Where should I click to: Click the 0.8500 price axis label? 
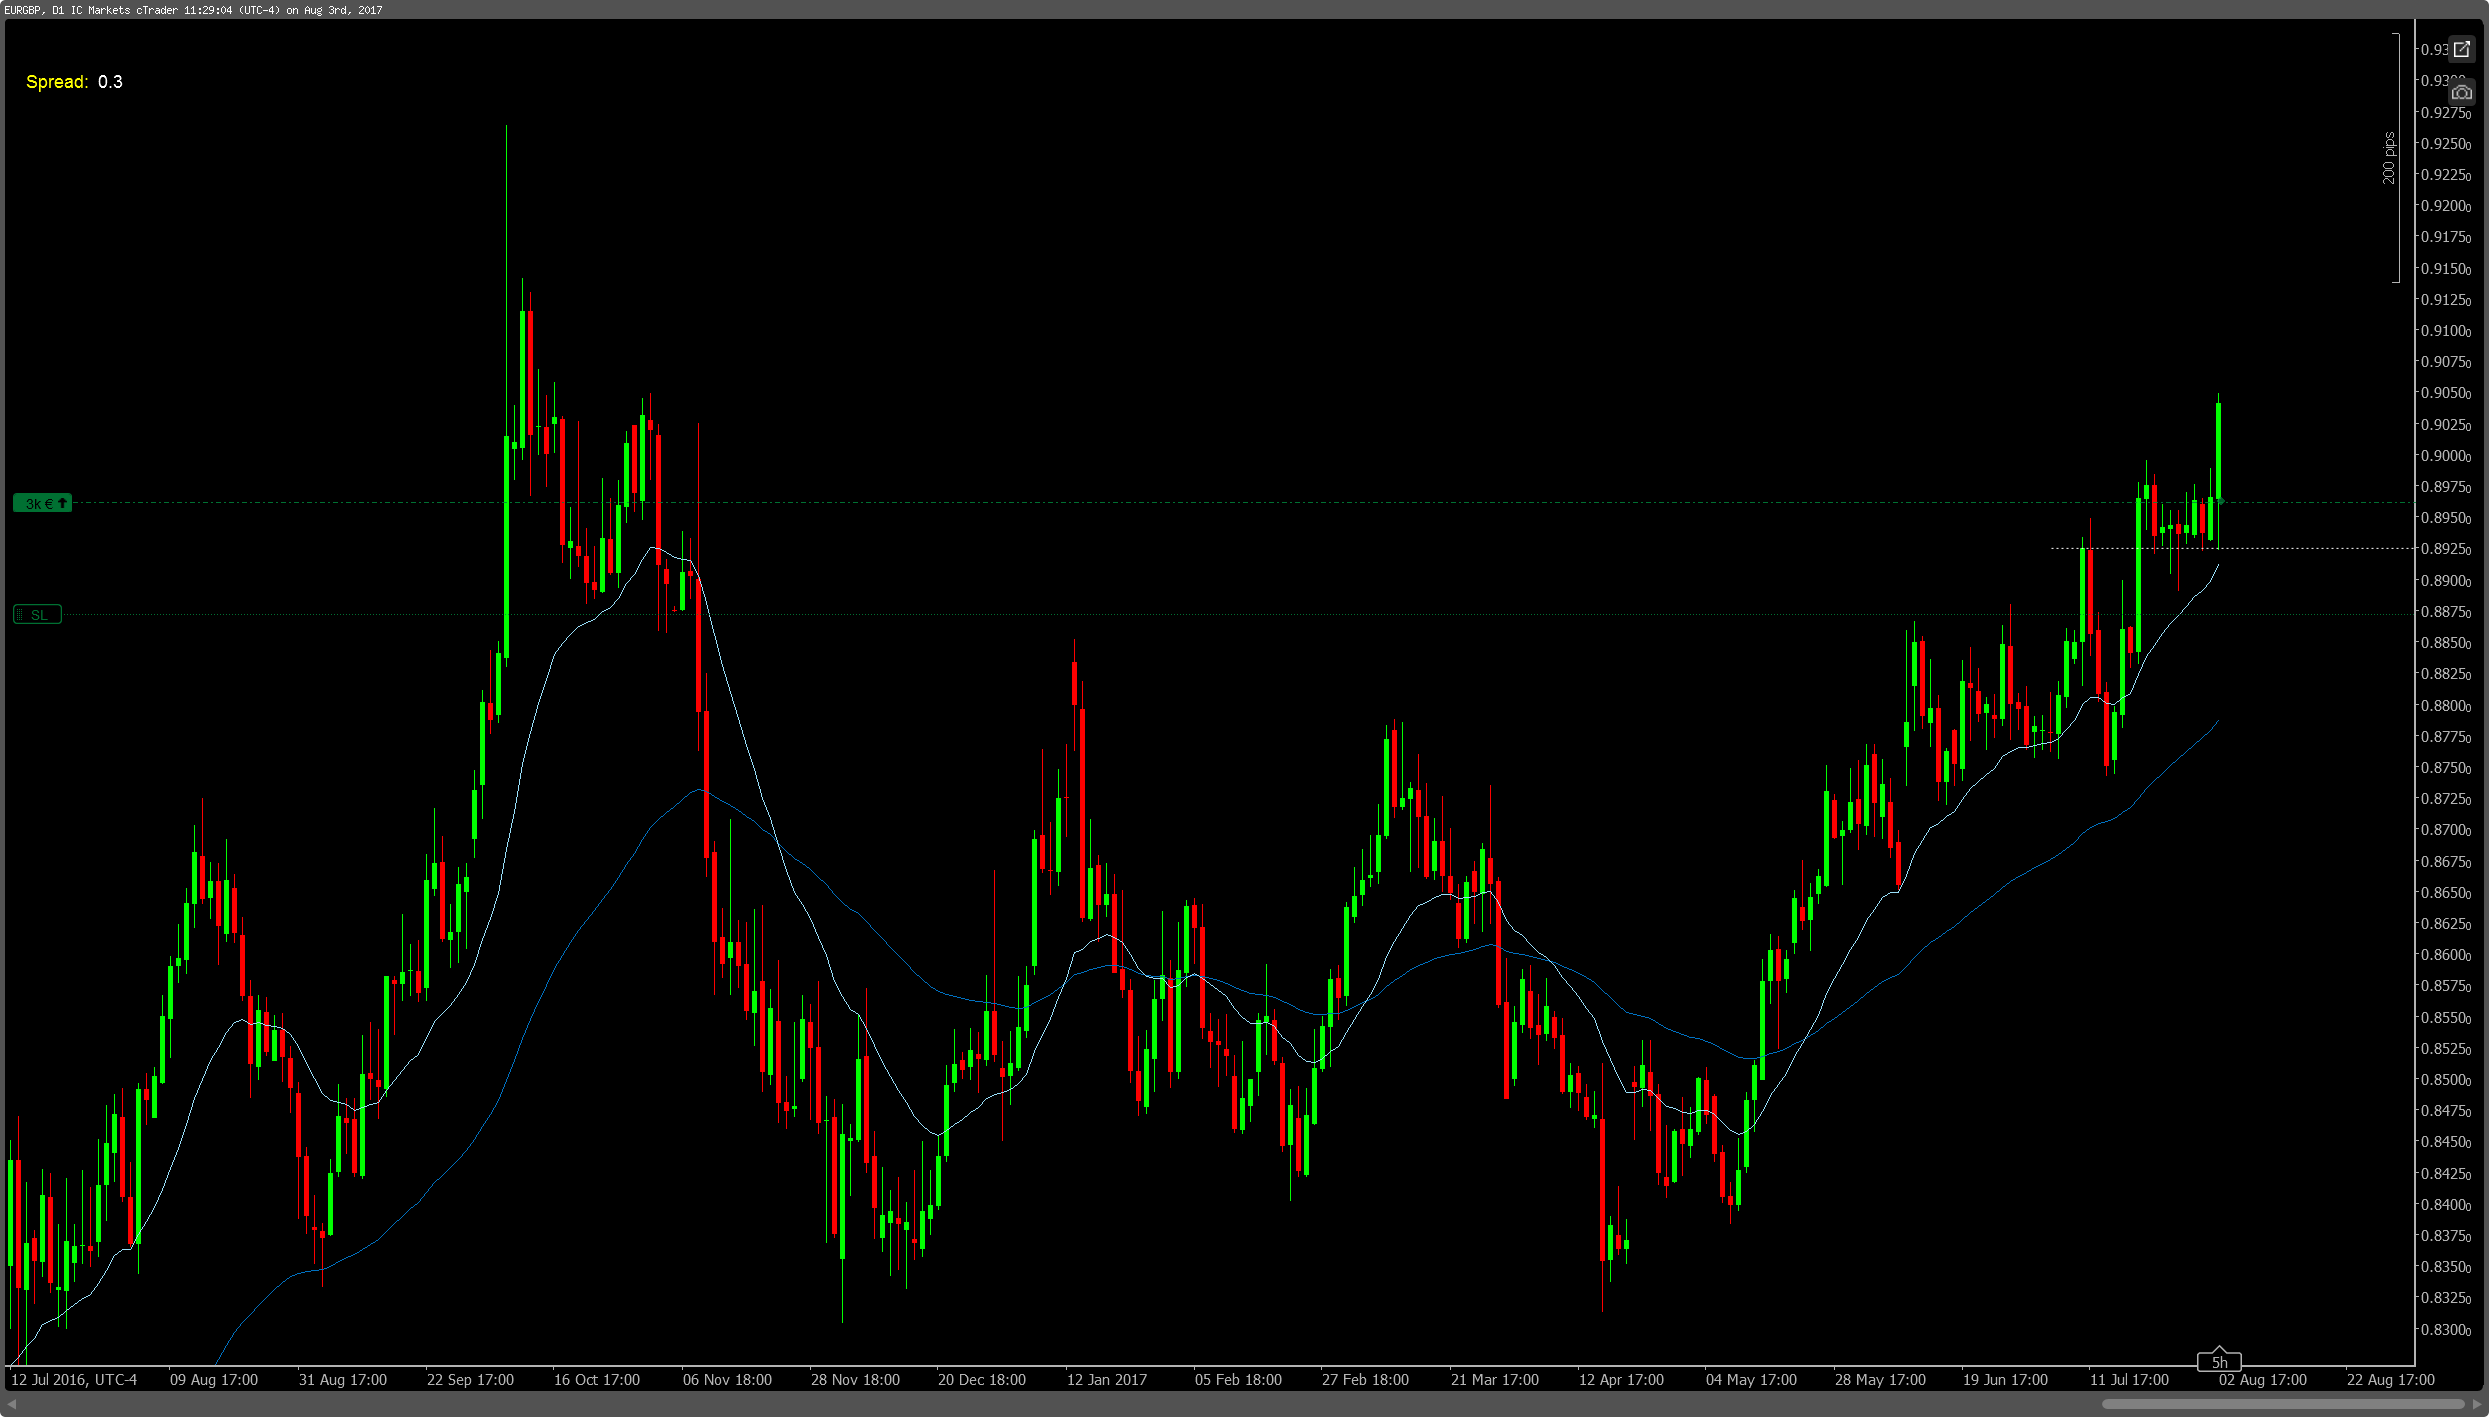[2444, 1080]
